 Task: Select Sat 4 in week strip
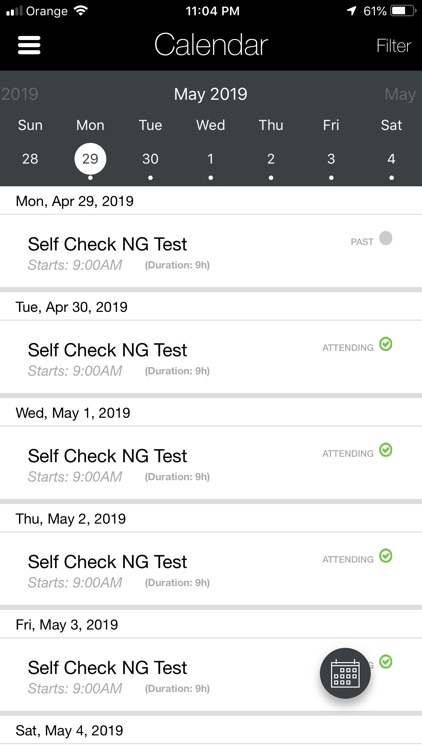click(391, 159)
